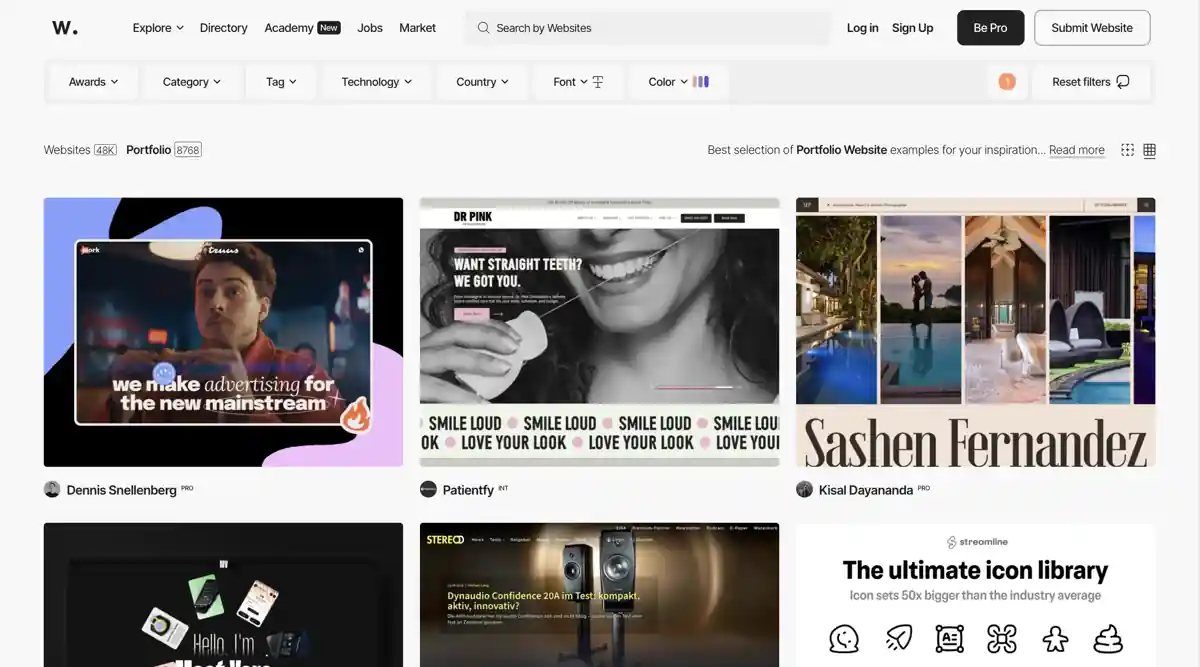1200x667 pixels.
Task: Click the streamline logo icon
Action: pyautogui.click(x=952, y=542)
